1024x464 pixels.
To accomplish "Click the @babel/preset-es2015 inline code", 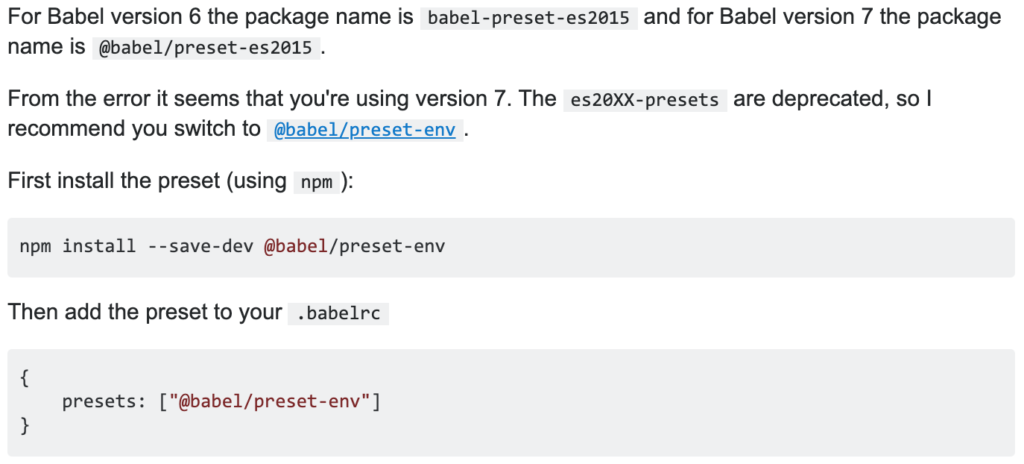I will [206, 48].
